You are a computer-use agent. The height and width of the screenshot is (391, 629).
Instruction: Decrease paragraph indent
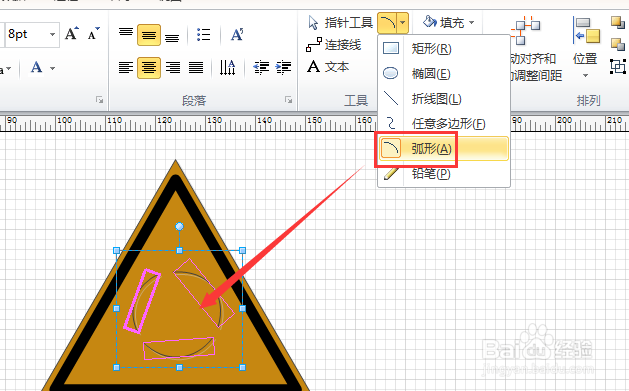point(261,67)
